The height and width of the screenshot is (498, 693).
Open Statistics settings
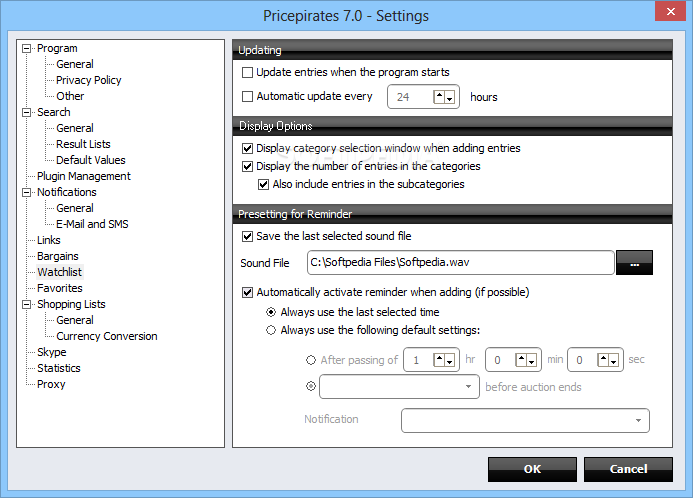[59, 369]
